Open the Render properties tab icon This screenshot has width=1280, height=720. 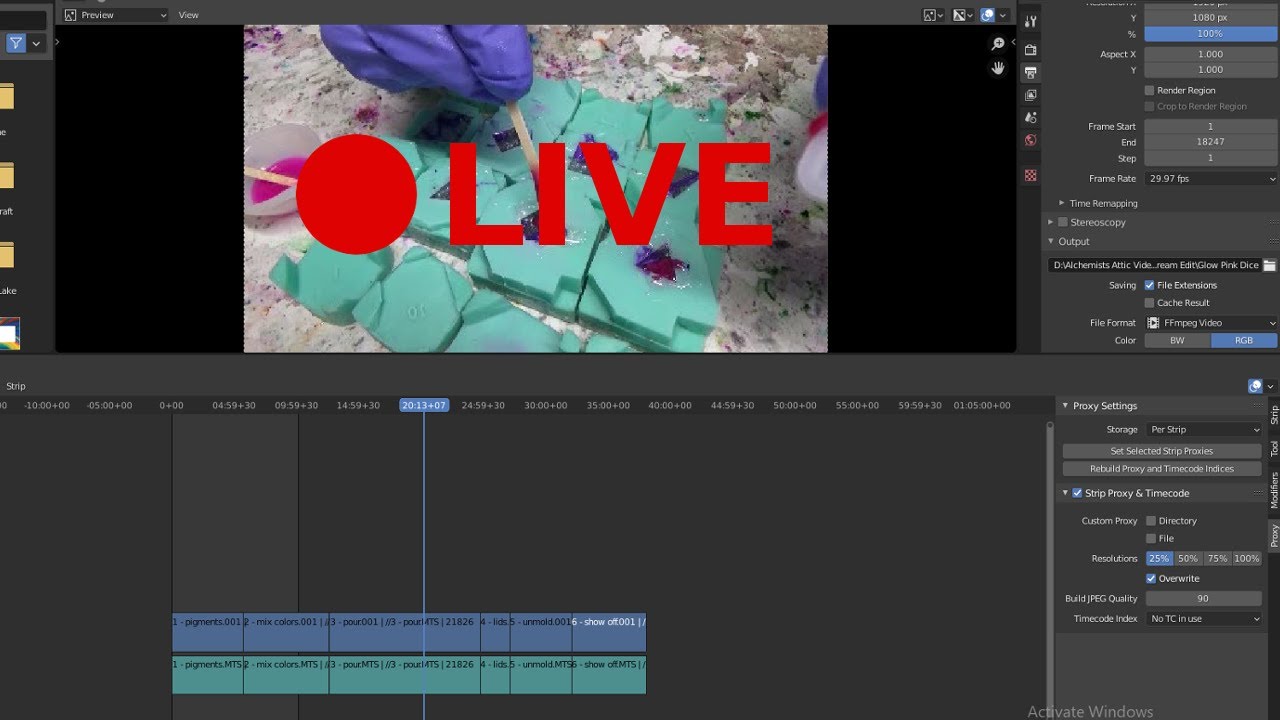1031,49
